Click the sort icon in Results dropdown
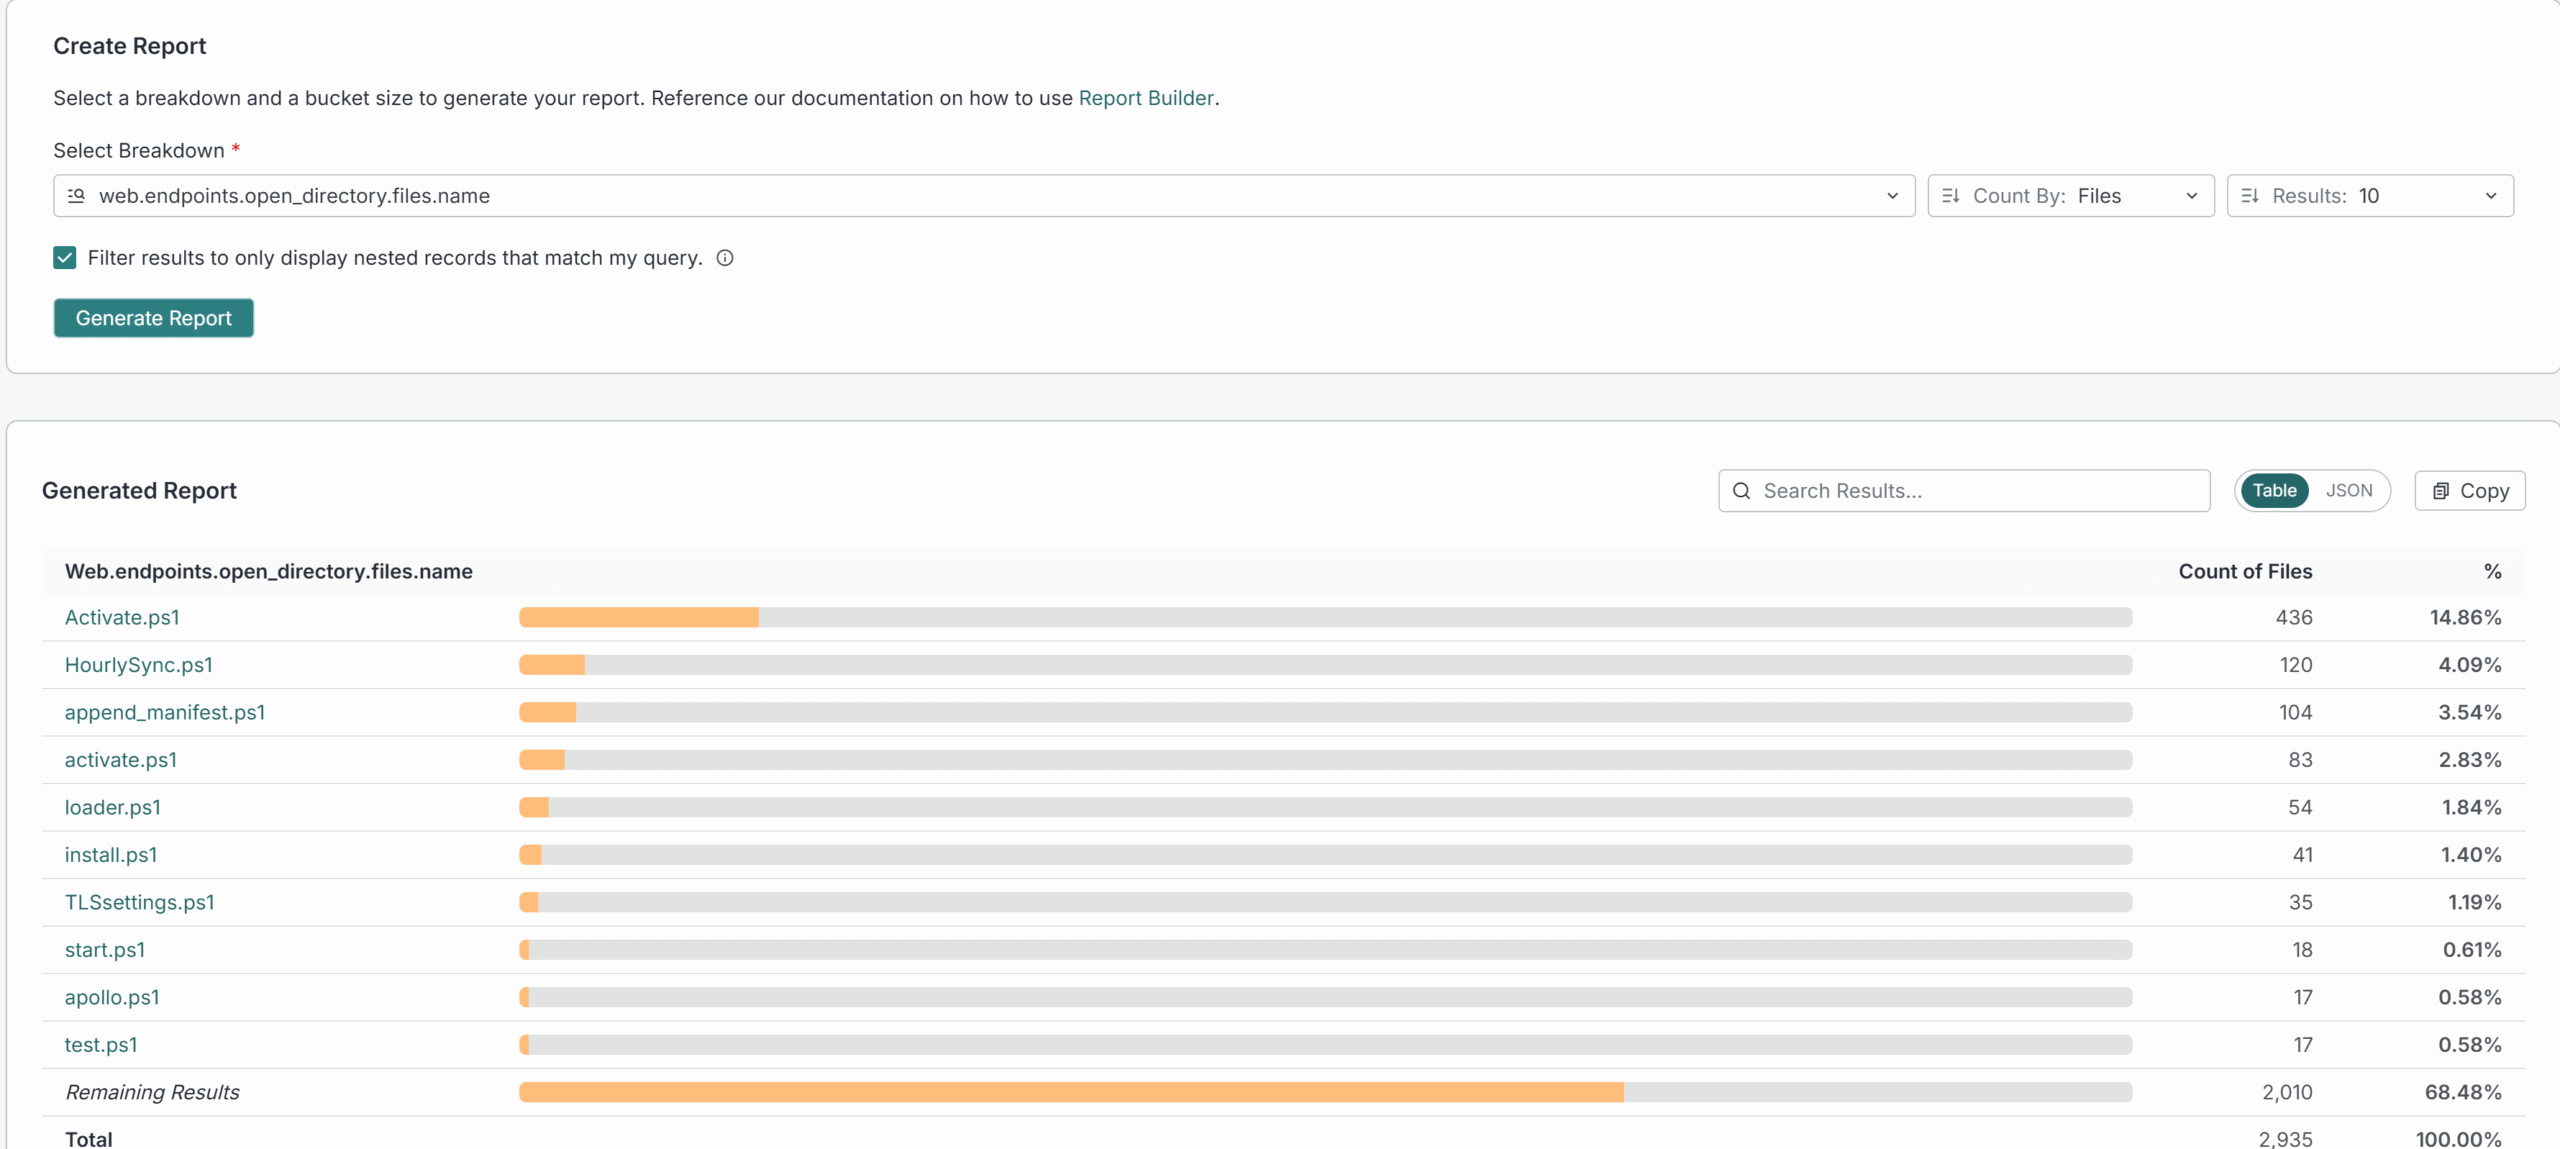Image resolution: width=2560 pixels, height=1149 pixels. point(2250,196)
